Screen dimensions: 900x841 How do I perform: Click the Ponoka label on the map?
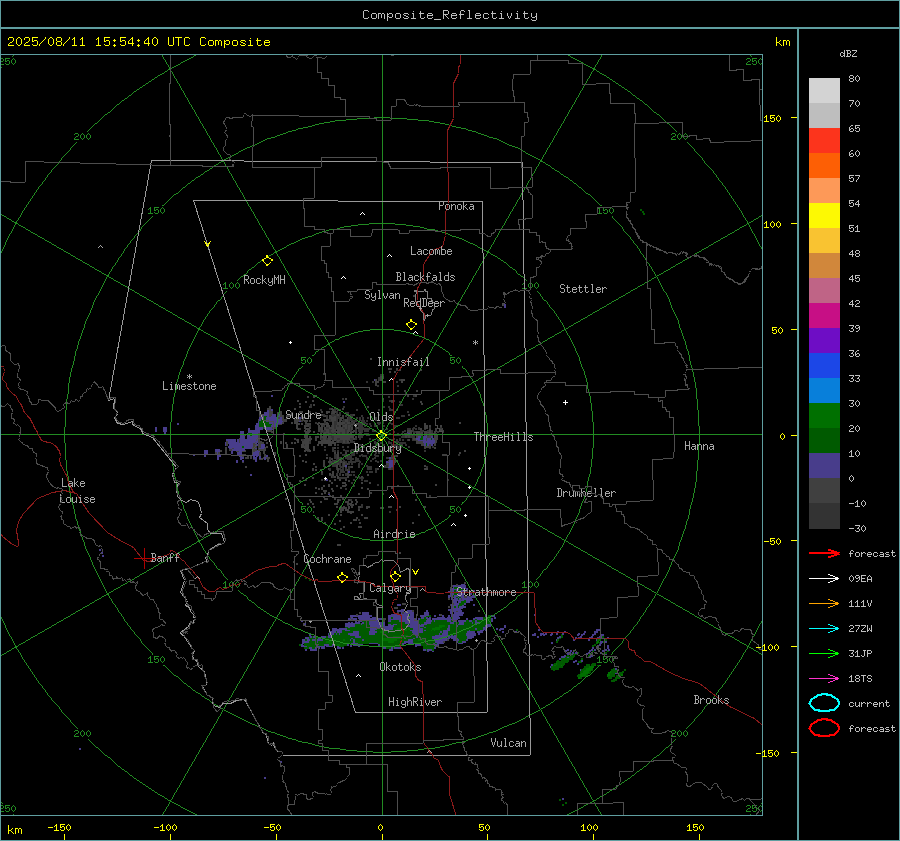click(x=456, y=206)
